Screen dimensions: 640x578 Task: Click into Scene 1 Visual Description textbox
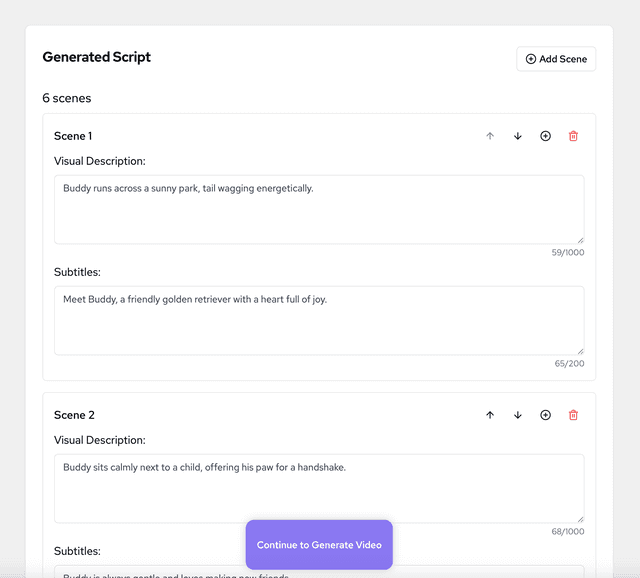(318, 210)
